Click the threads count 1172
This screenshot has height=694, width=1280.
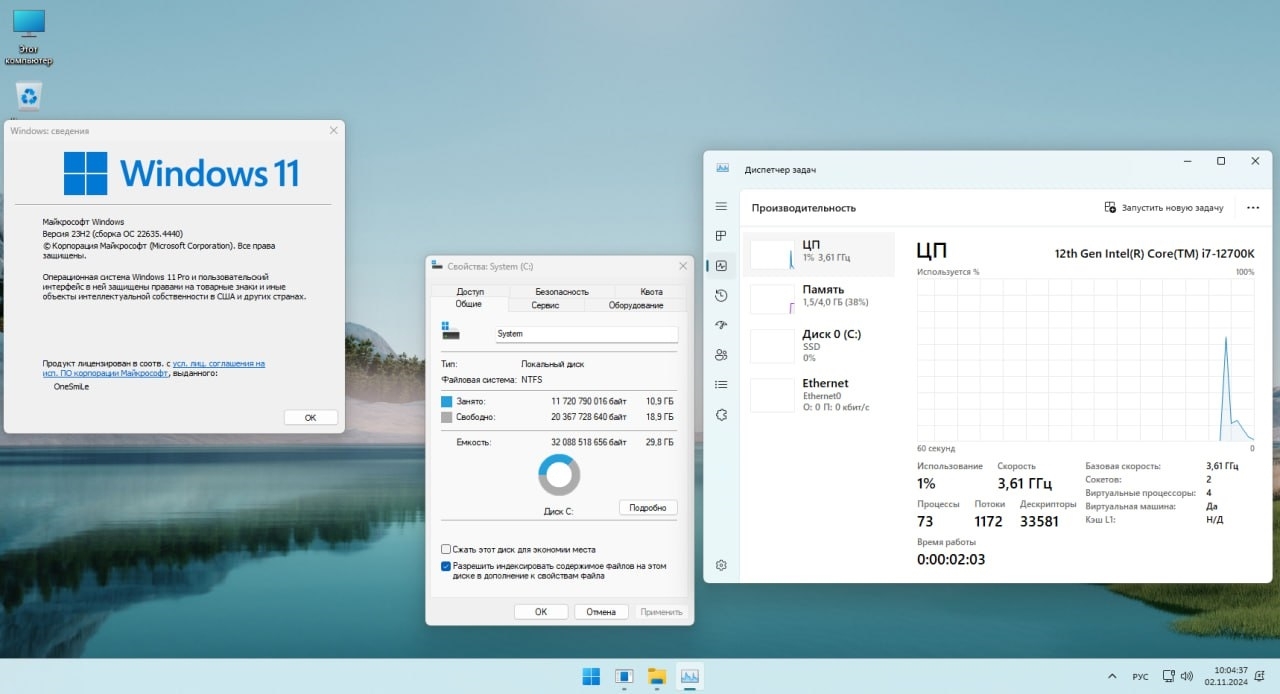(989, 521)
